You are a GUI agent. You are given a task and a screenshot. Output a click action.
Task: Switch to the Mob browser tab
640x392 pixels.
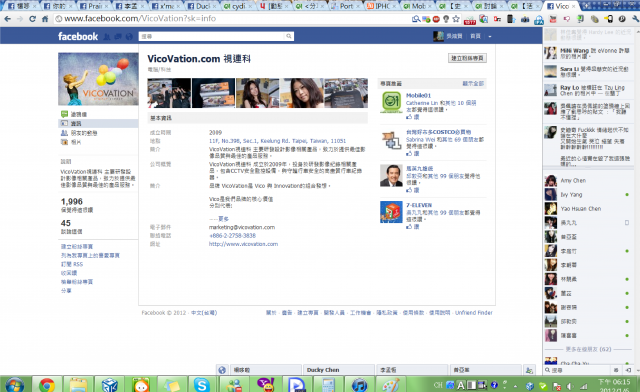point(418,6)
